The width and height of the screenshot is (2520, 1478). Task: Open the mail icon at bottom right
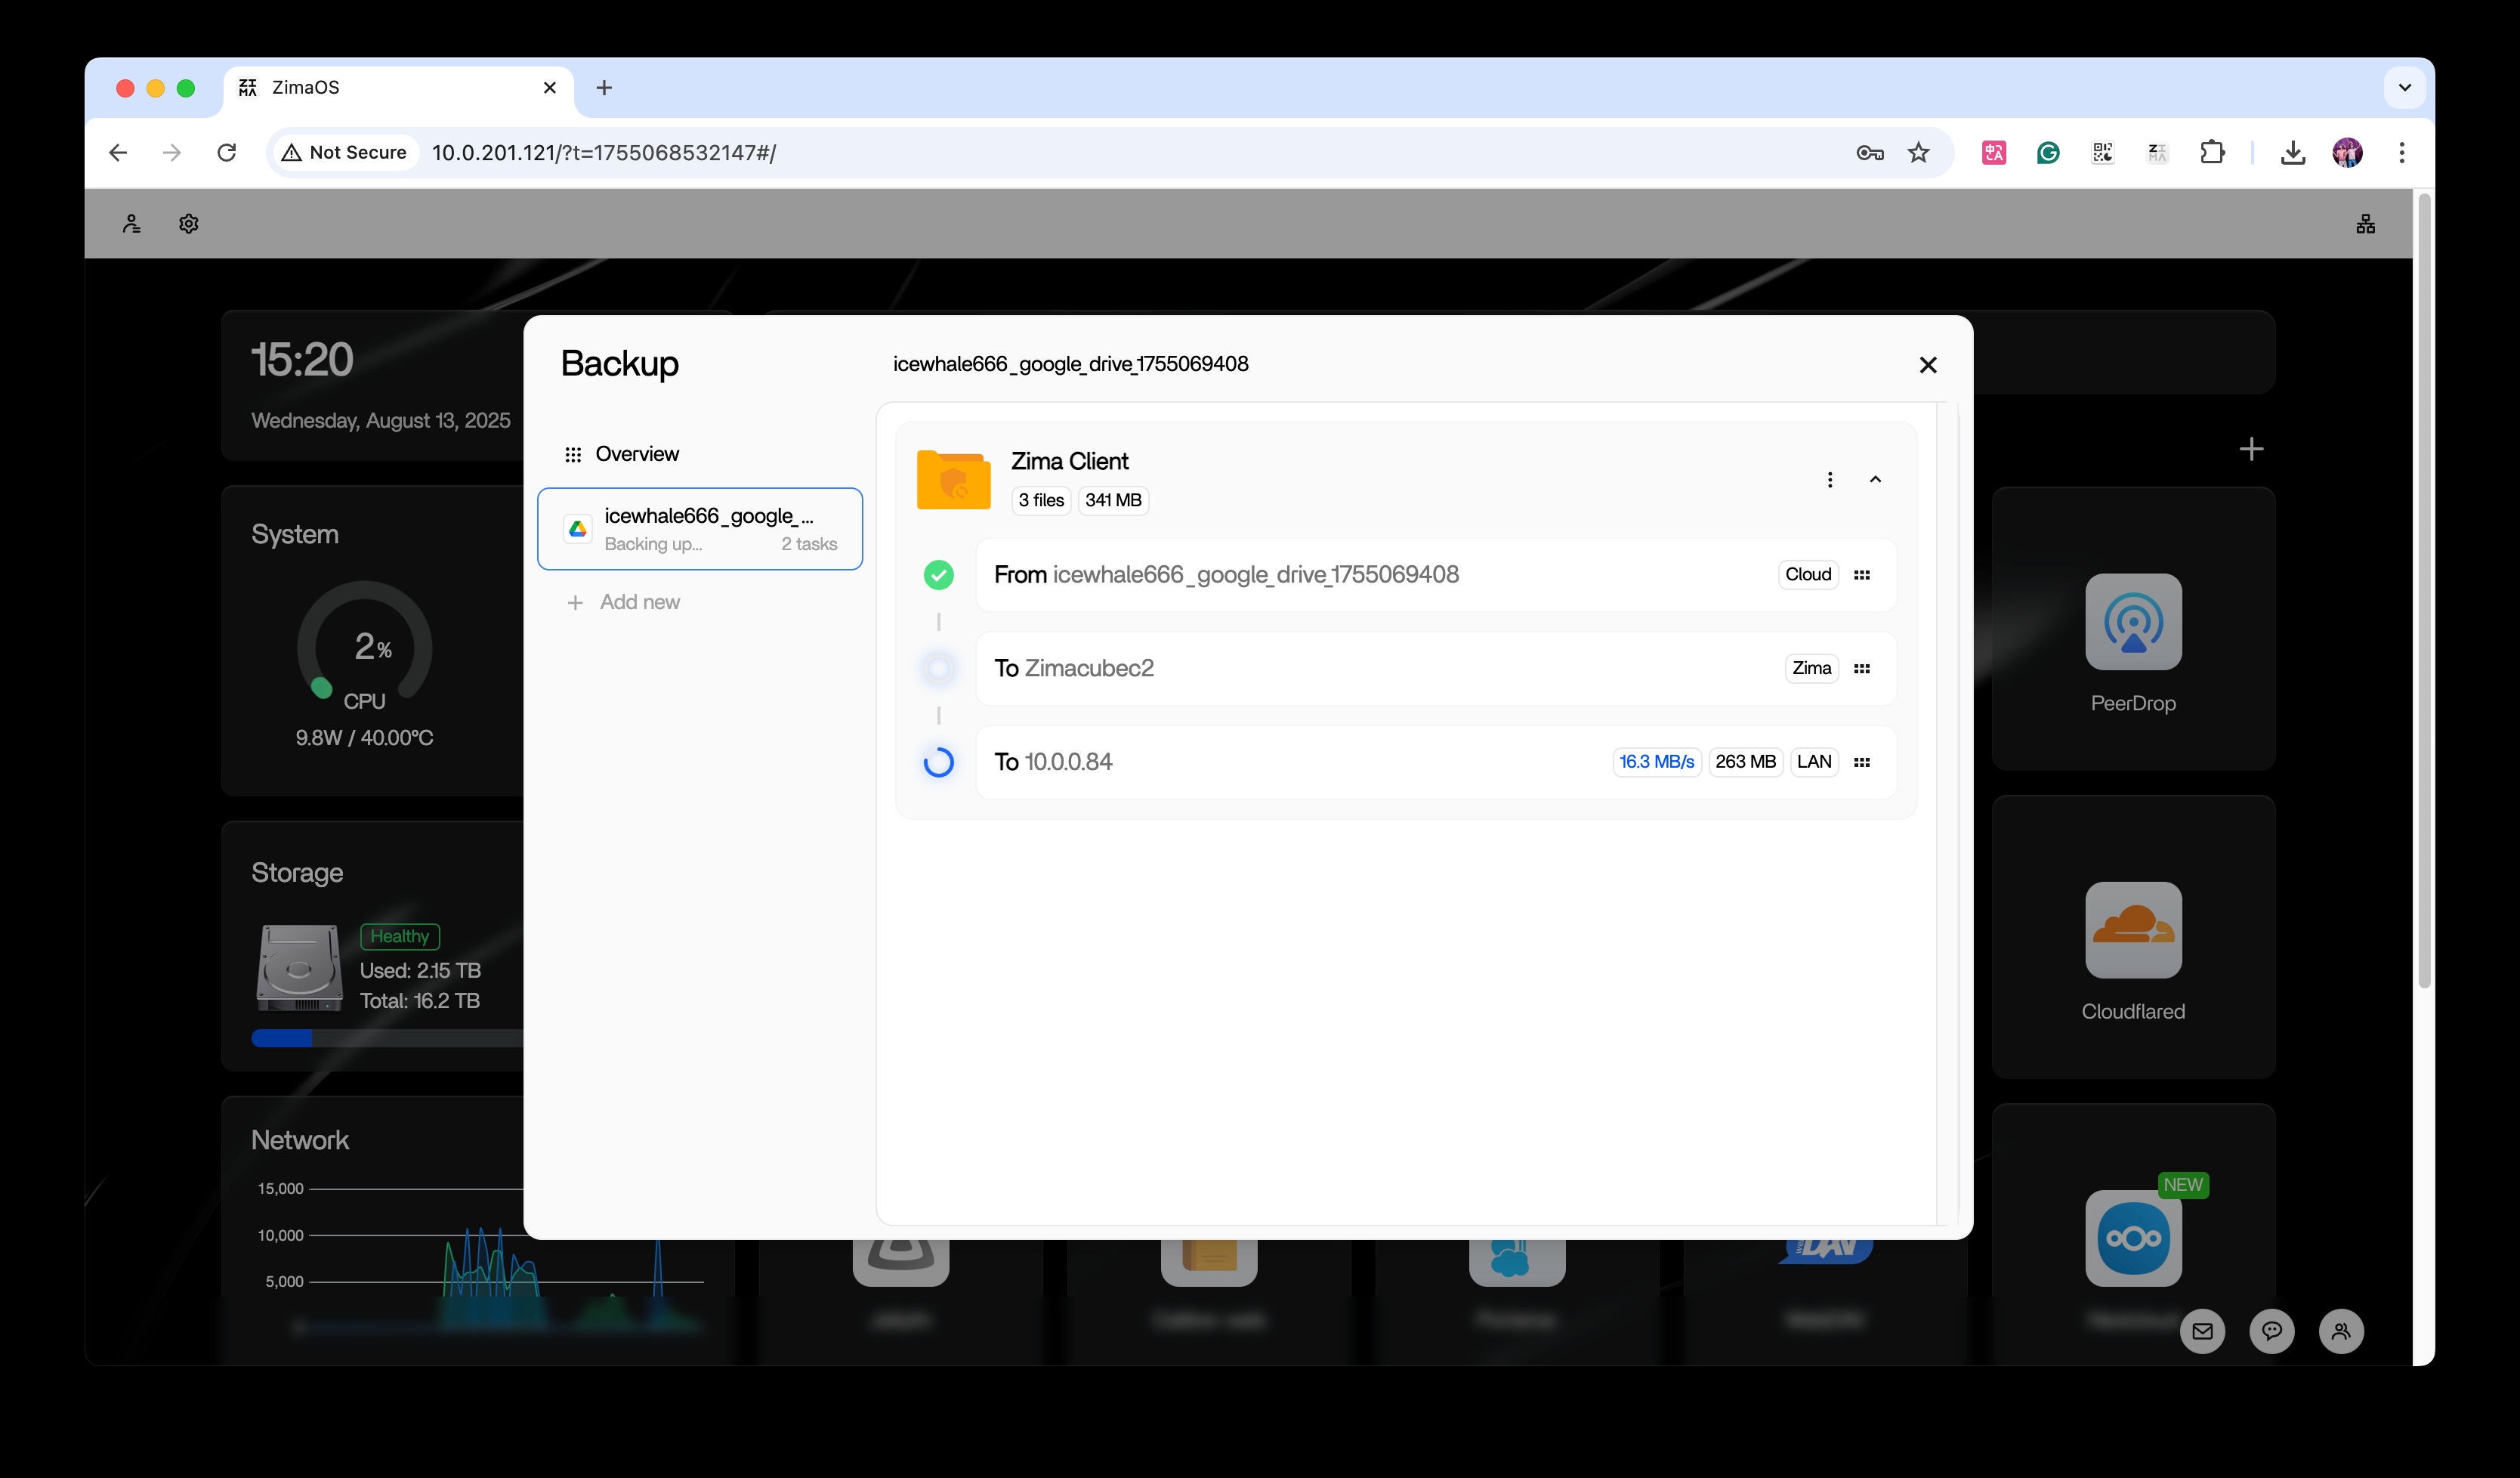(x=2202, y=1331)
